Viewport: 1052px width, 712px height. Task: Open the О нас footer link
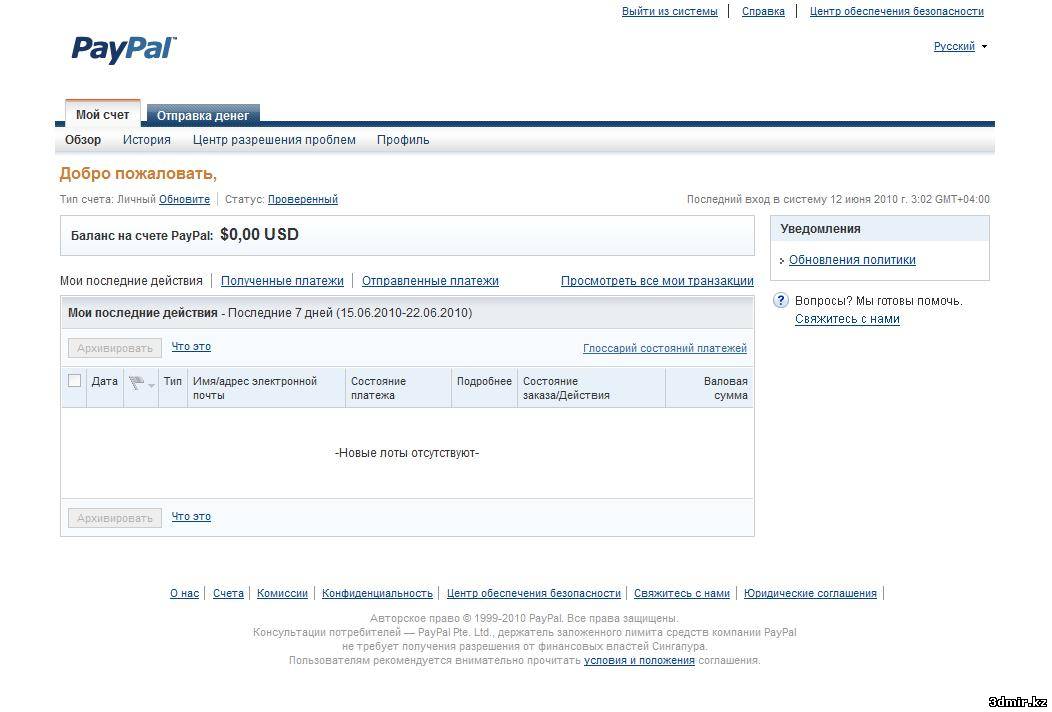pos(185,593)
